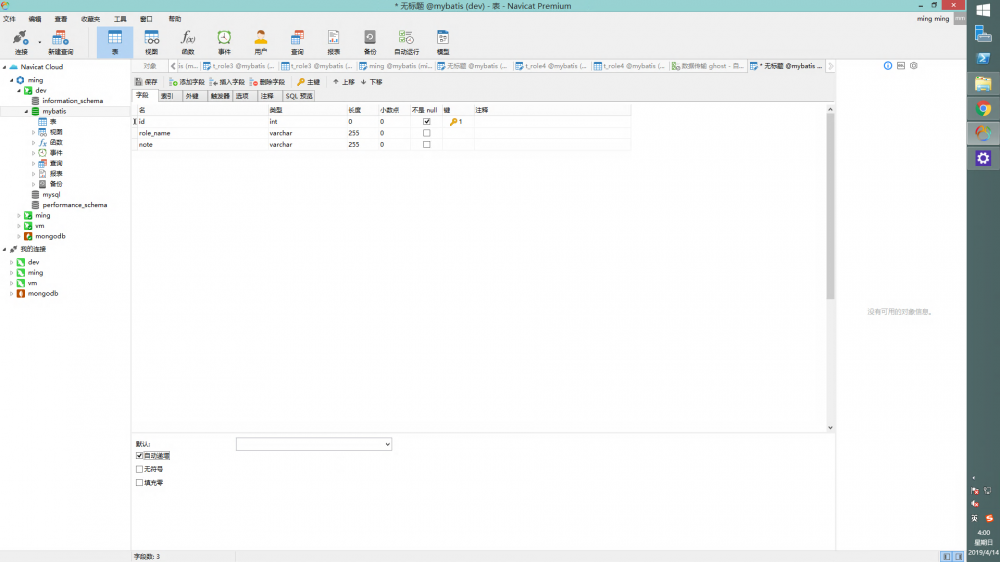Open the 视图 views icon
Screen dimensions: 1000x562
click(151, 42)
